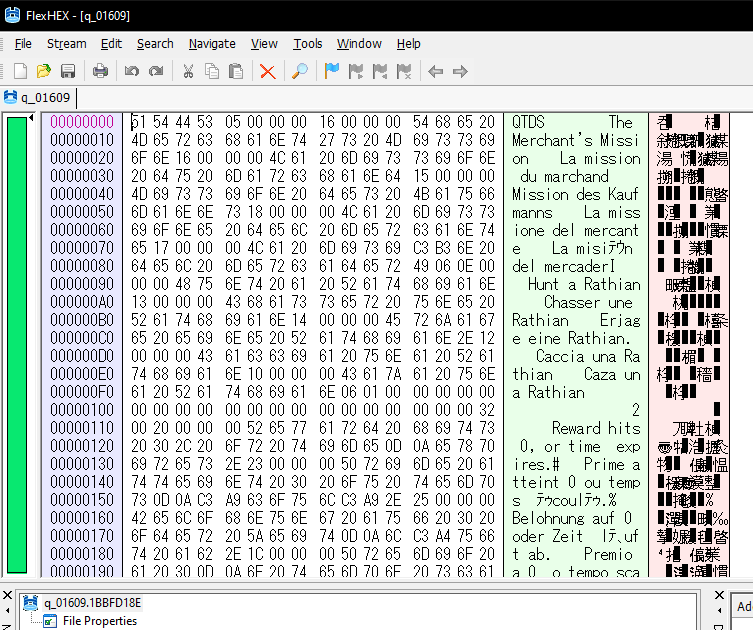This screenshot has width=753, height=630.
Task: Open the Stream menu
Action: coord(67,44)
